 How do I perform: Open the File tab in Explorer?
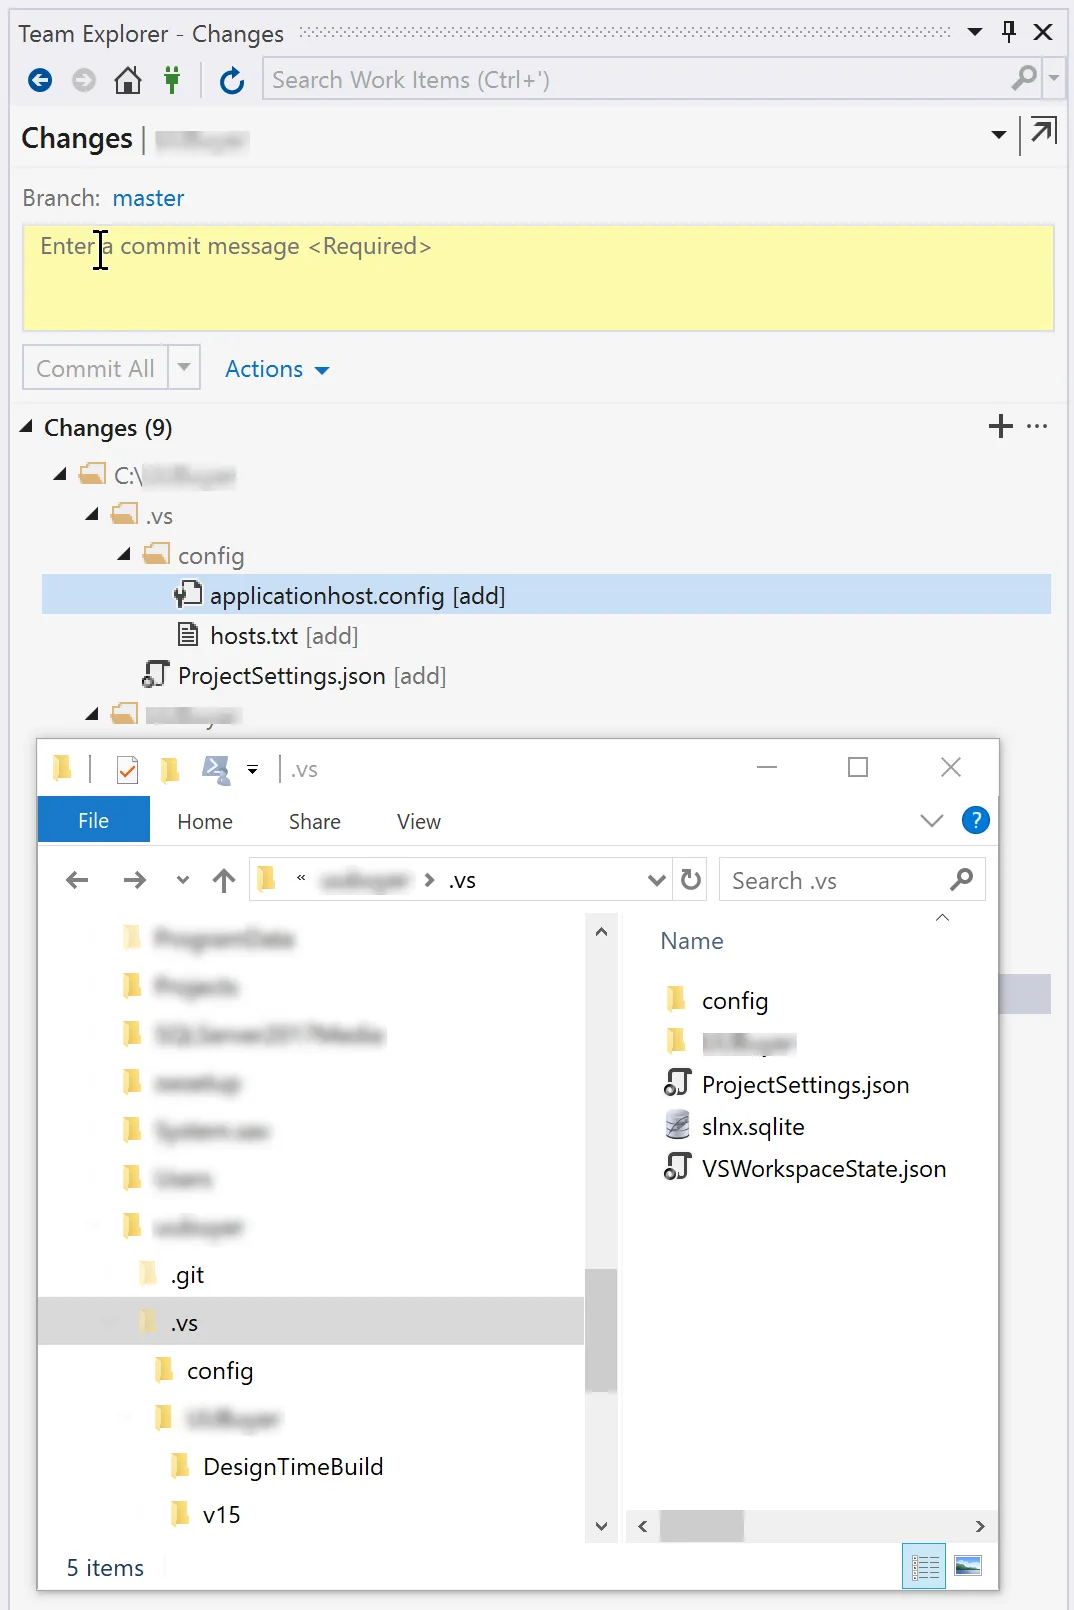tap(93, 821)
